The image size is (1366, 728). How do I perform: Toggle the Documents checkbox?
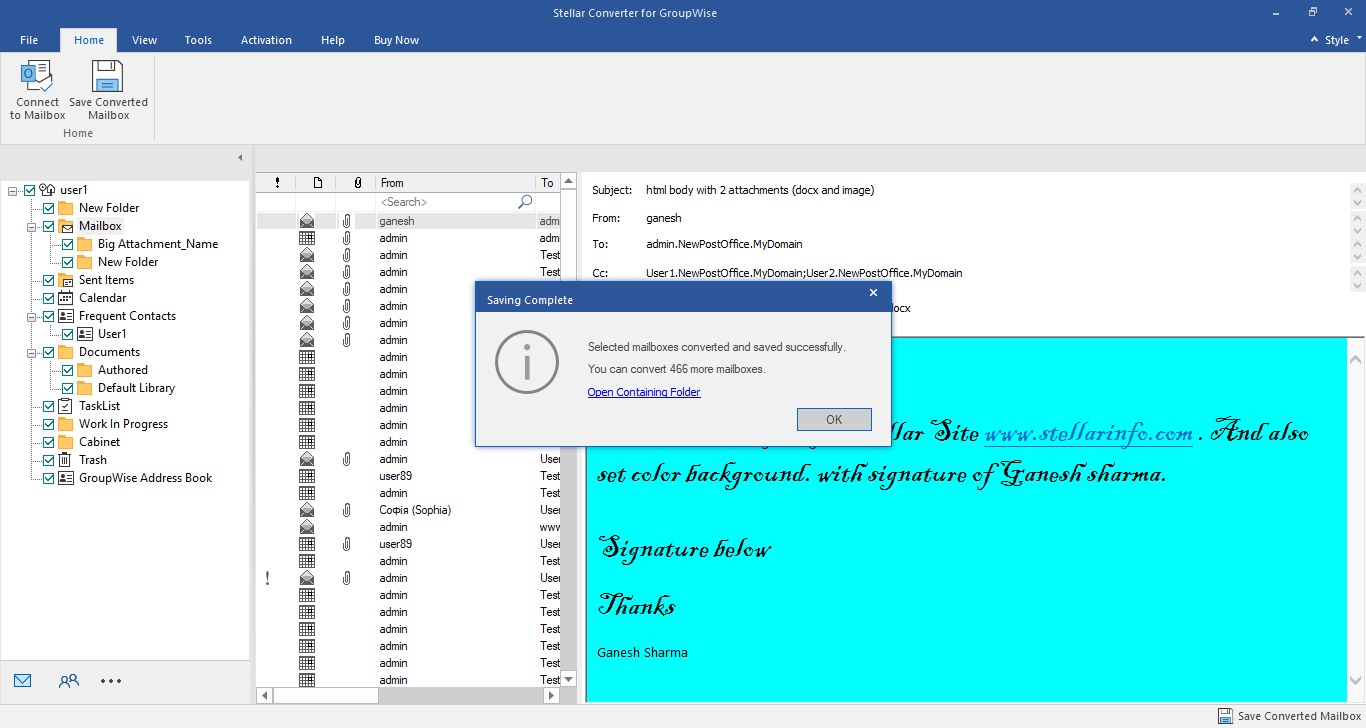point(48,352)
